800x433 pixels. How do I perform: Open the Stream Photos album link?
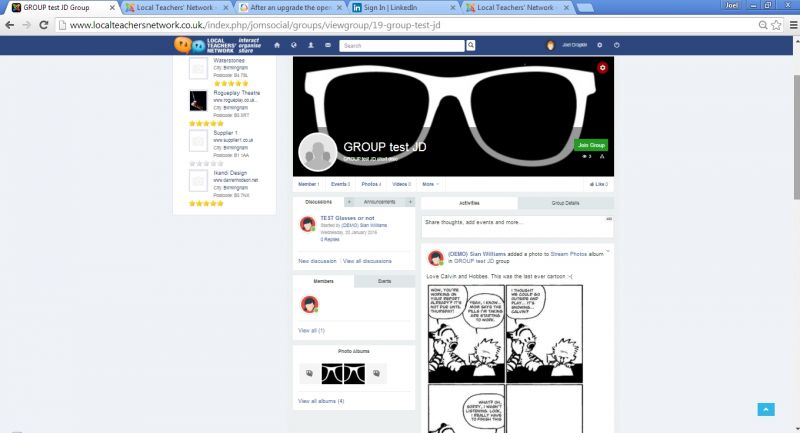pyautogui.click(x=568, y=253)
